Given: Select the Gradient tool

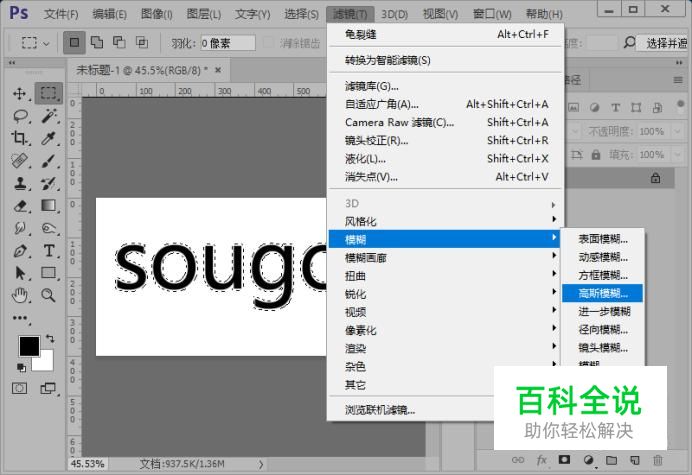Looking at the screenshot, I should 49,206.
